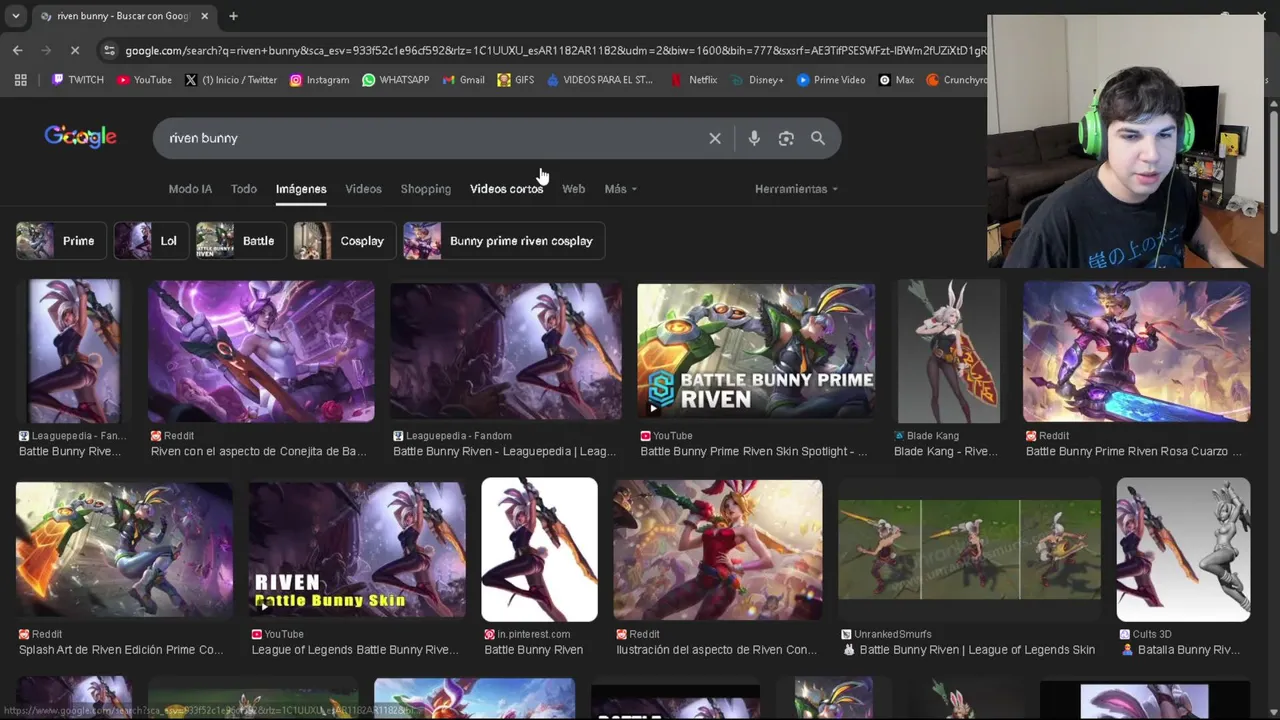Open in.pinterest.com Battle Bunny Riven image
Image resolution: width=1280 pixels, height=720 pixels.
539,549
